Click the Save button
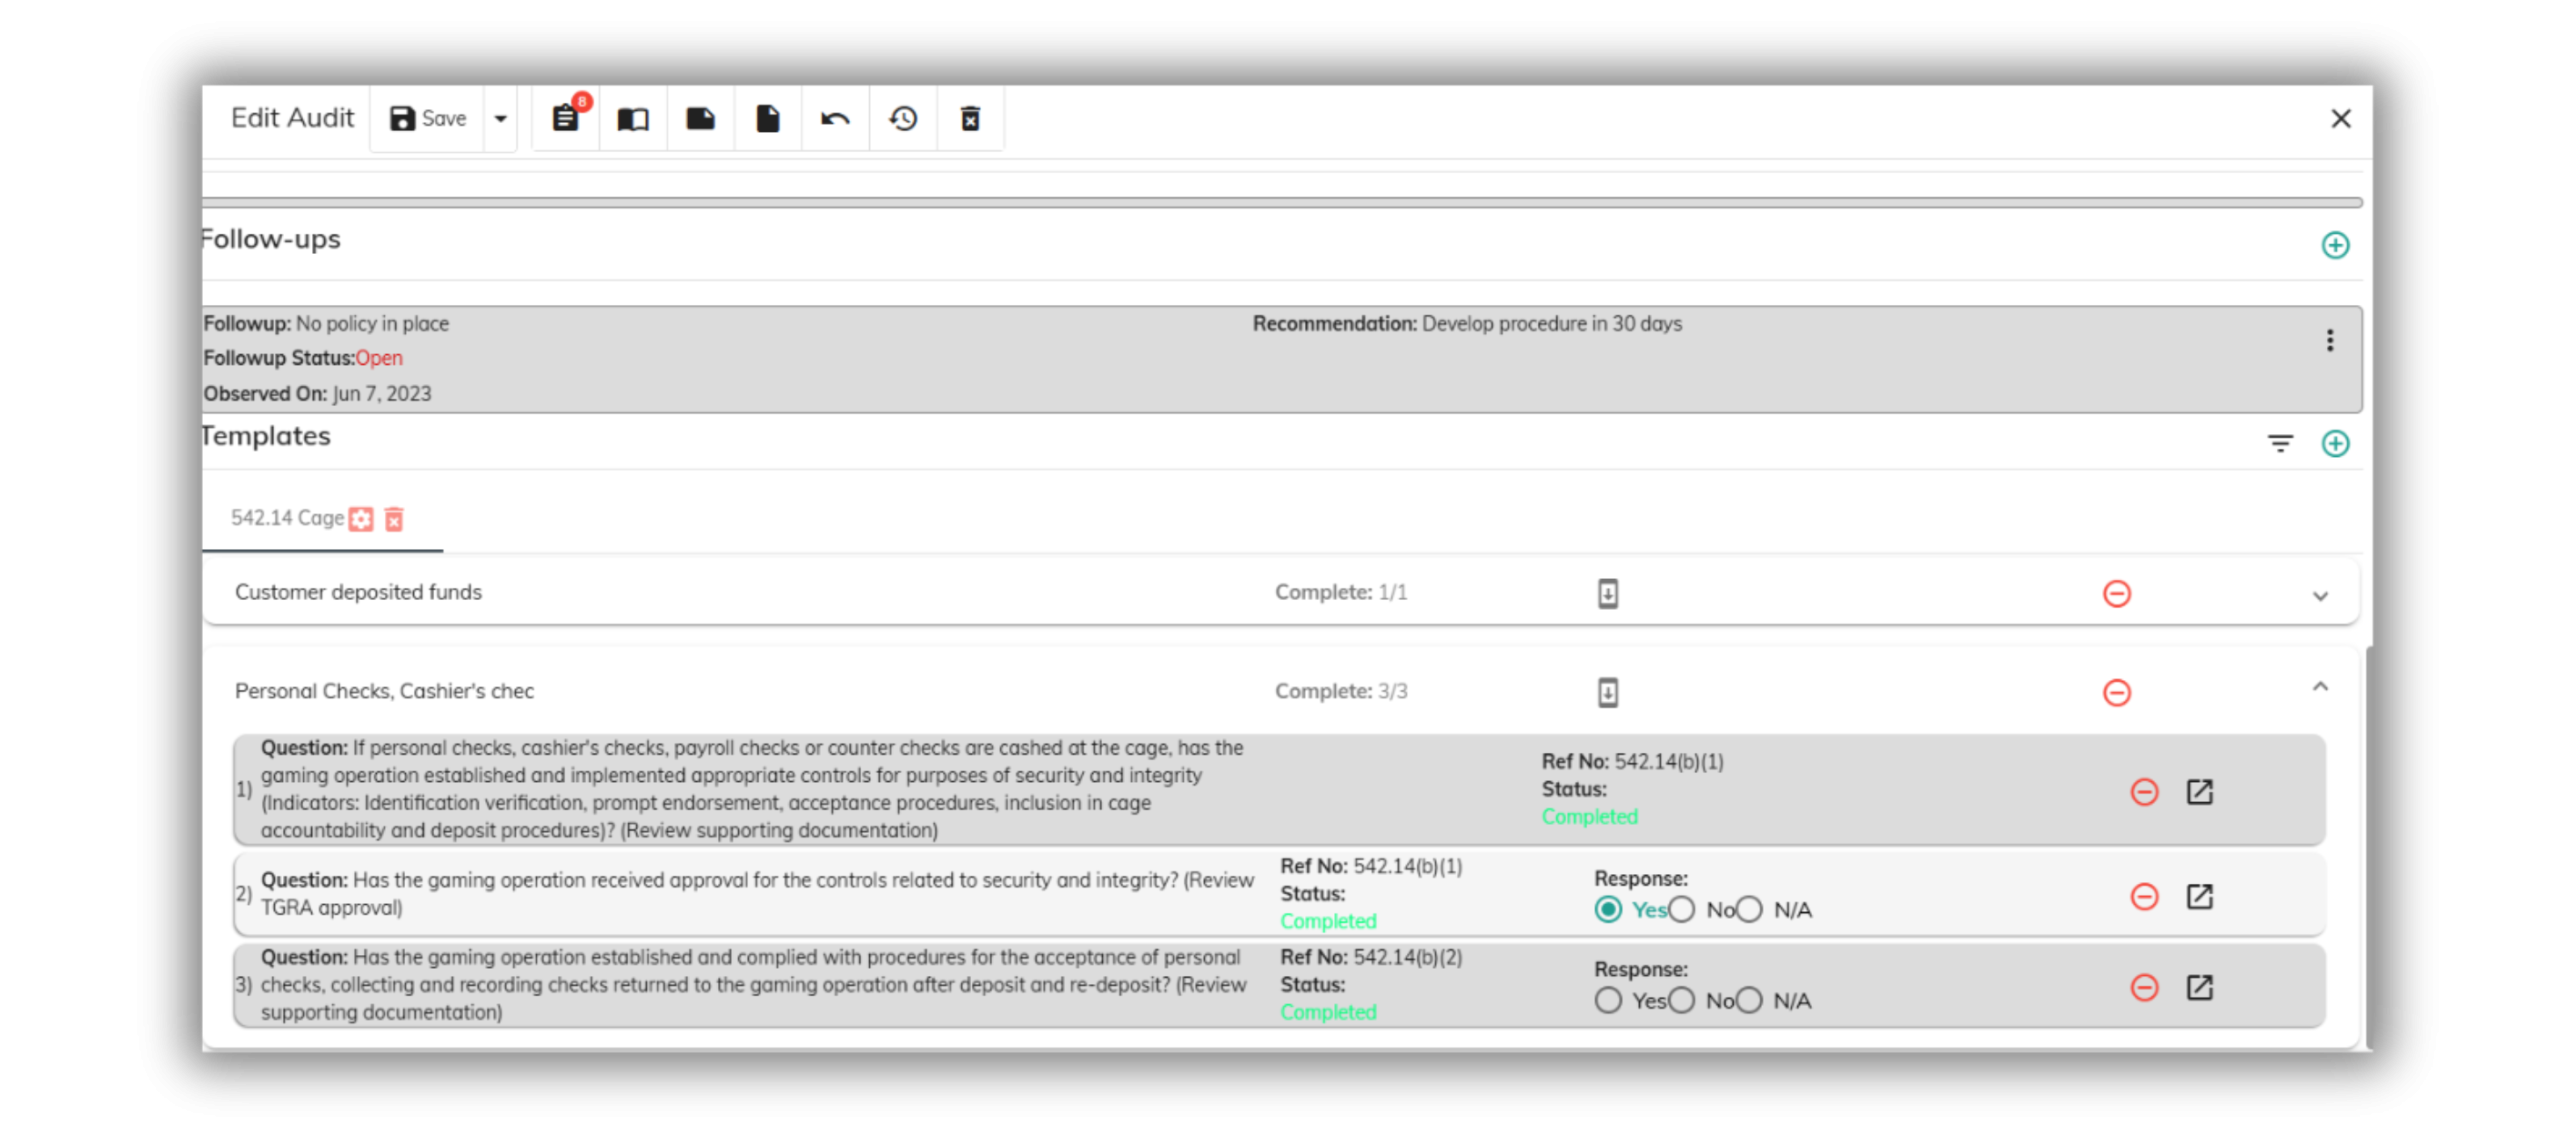The height and width of the screenshot is (1138, 2560). [x=428, y=119]
